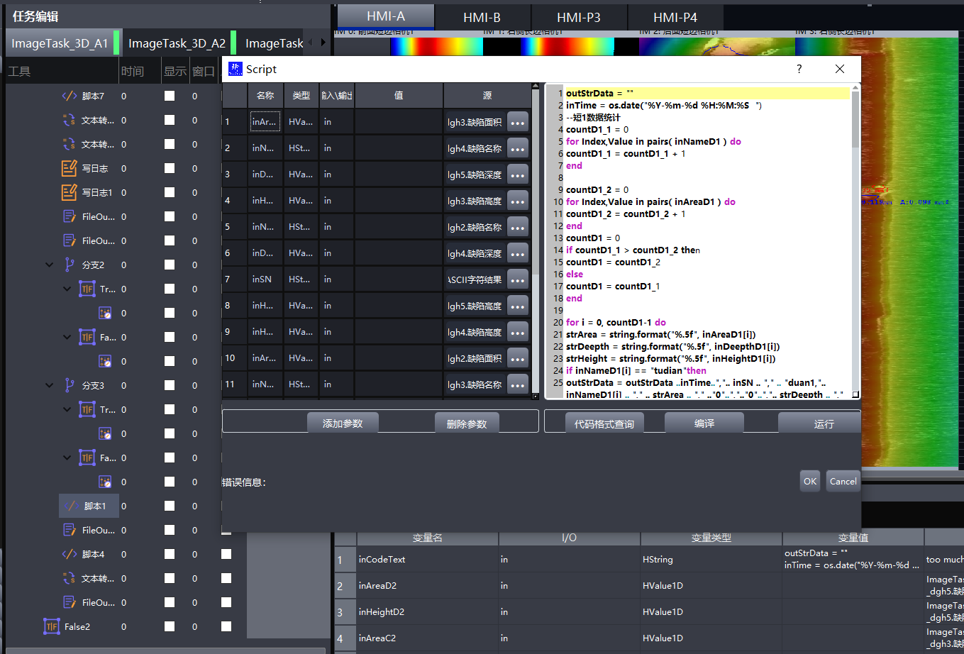Enable display checkbox for 写日志1
This screenshot has width=964, height=654.
pos(169,192)
